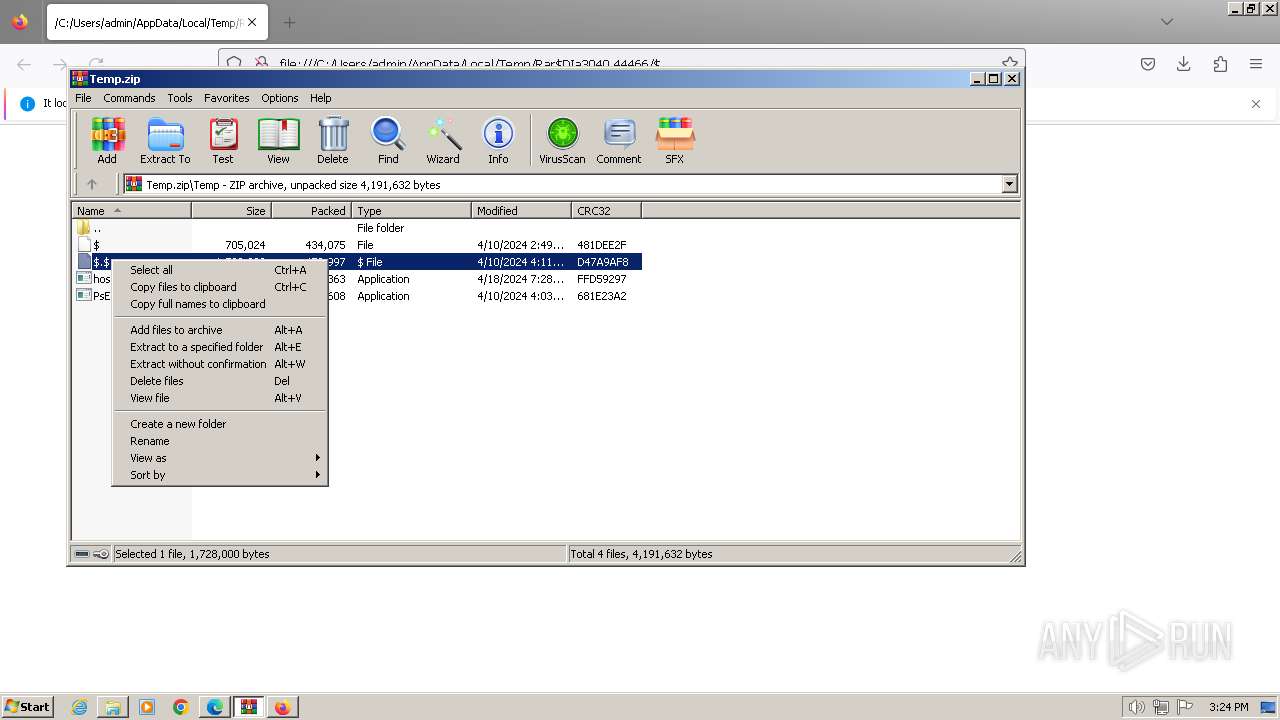Viewport: 1280px width, 720px height.
Task: Click the View toolbar icon
Action: tap(278, 140)
